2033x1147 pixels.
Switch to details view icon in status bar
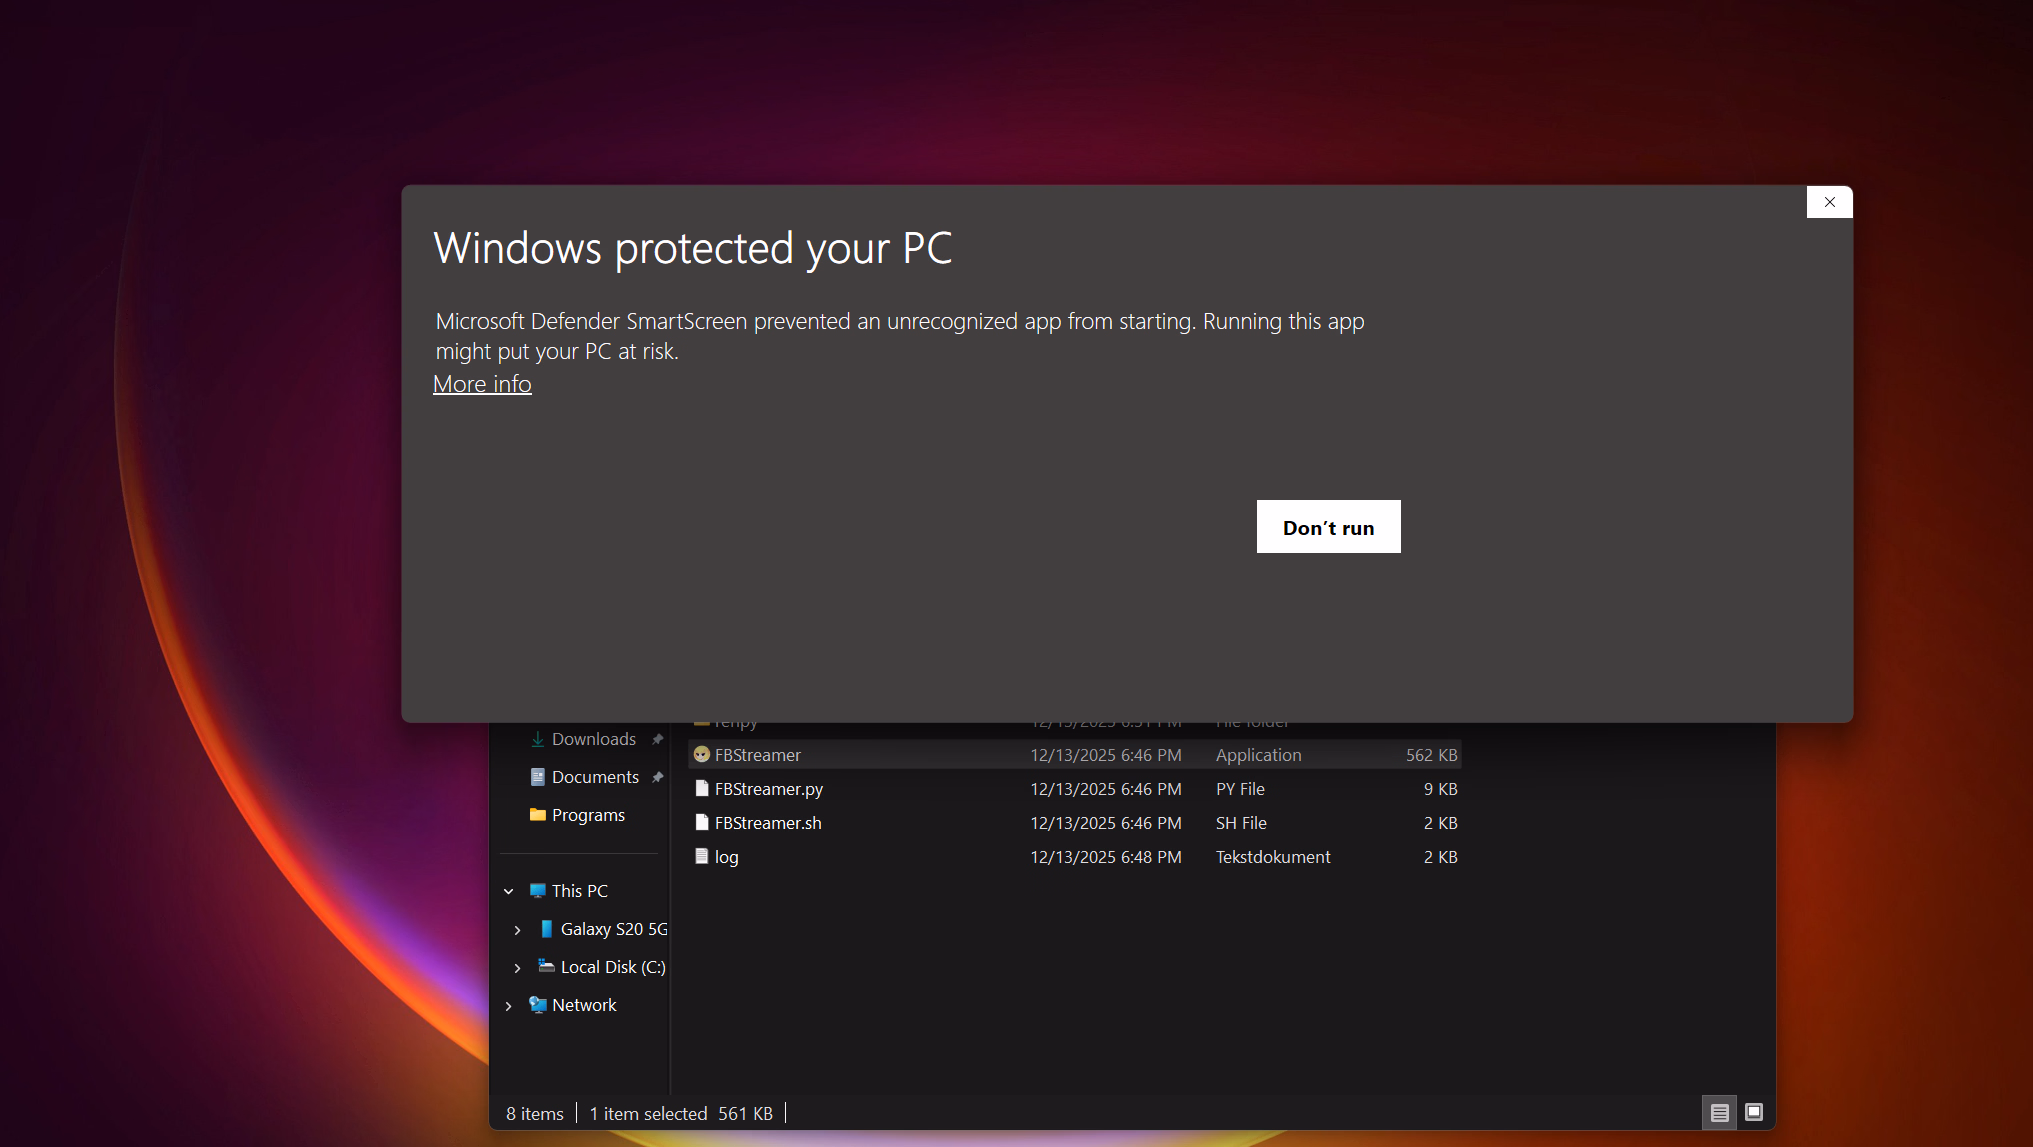pos(1719,1113)
